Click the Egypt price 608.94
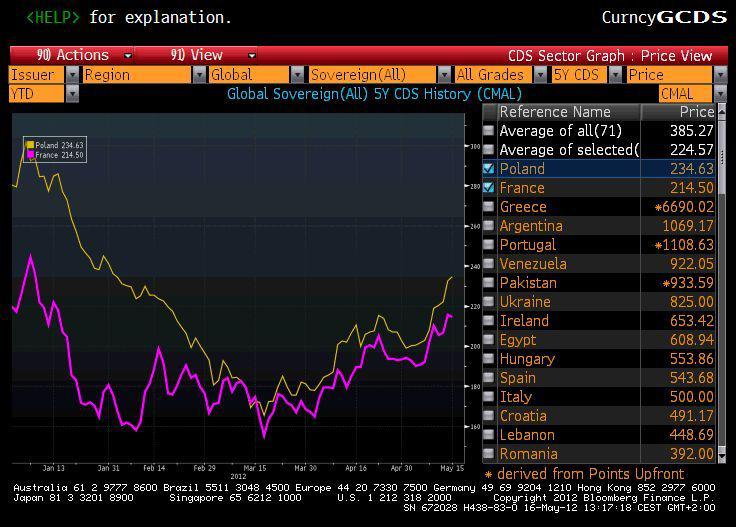736x527 pixels. [x=691, y=340]
